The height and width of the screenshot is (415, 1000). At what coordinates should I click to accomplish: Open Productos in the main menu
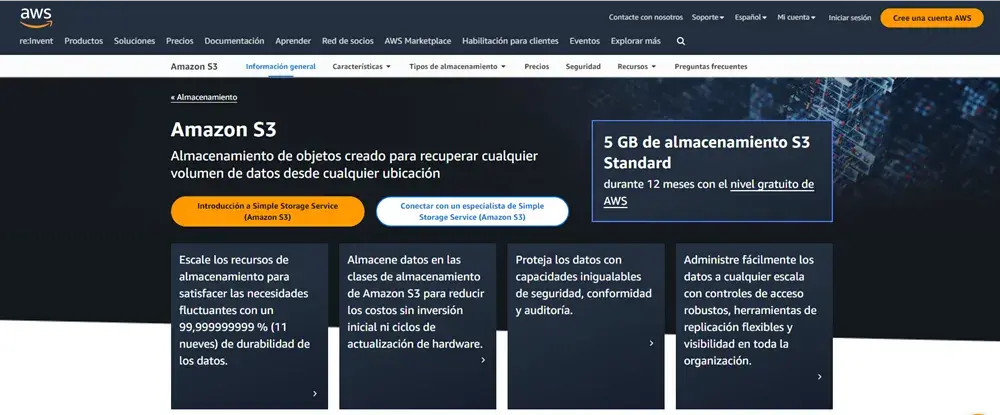coord(84,41)
